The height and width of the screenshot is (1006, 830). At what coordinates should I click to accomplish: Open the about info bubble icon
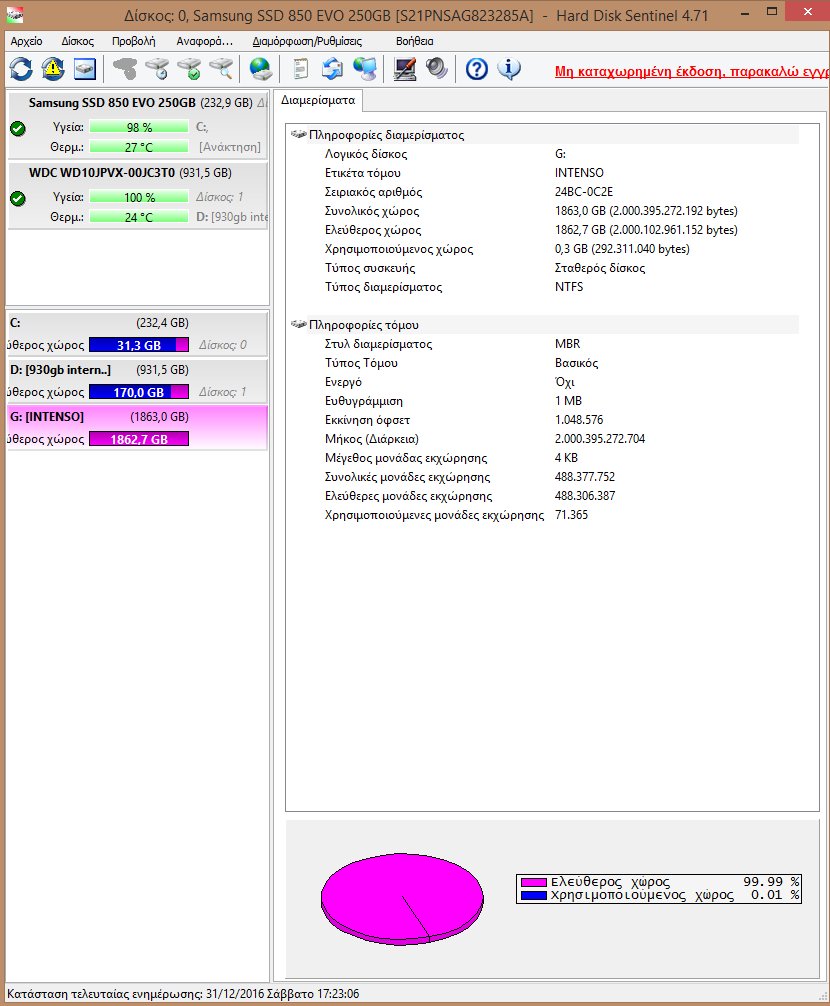point(509,69)
